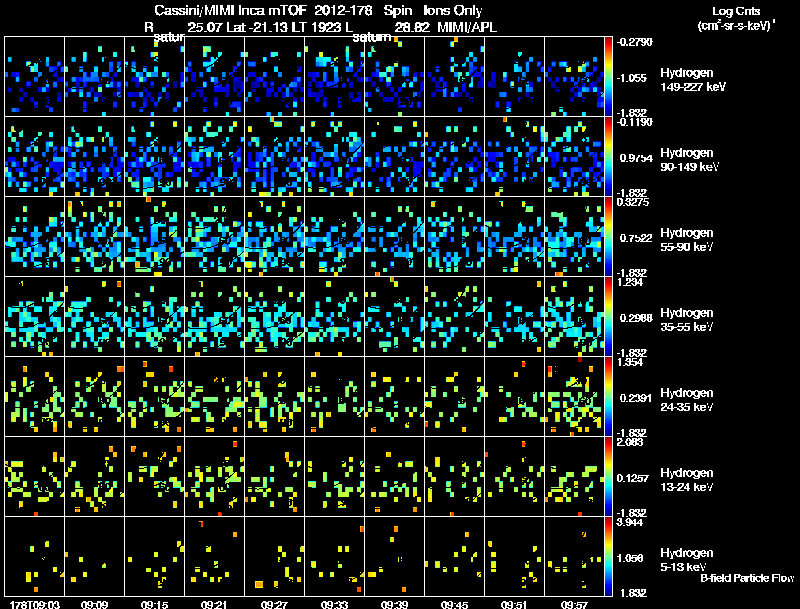Click the B-field Particle Flow label

pyautogui.click(x=747, y=578)
